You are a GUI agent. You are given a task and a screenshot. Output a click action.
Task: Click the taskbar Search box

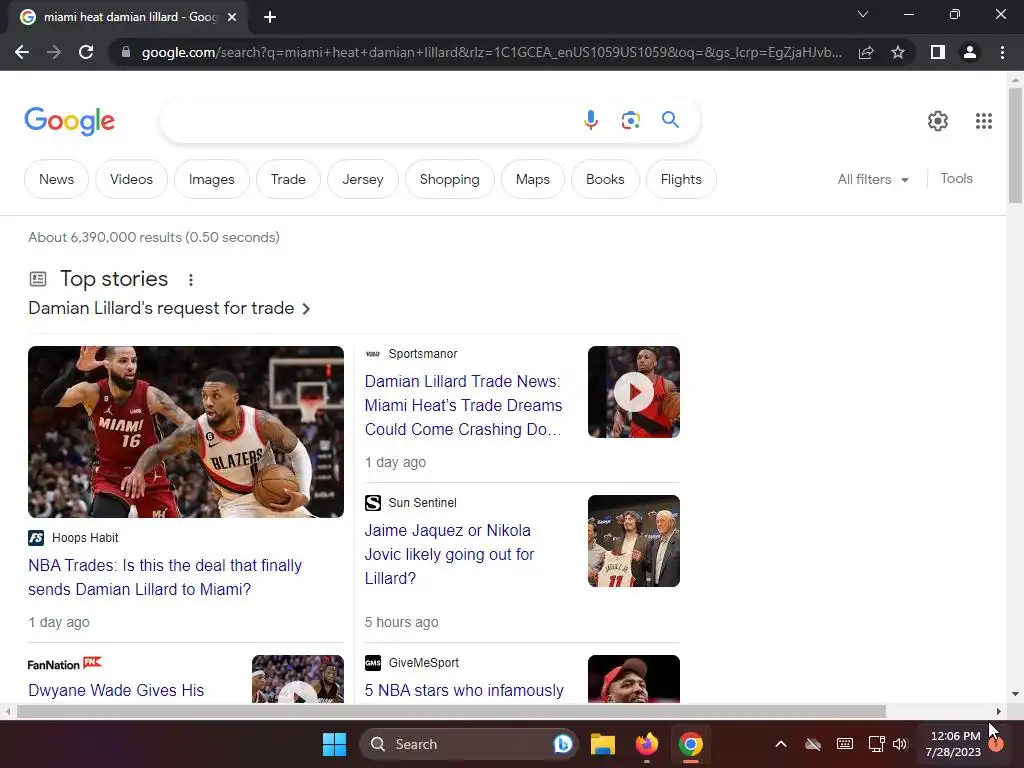click(468, 744)
